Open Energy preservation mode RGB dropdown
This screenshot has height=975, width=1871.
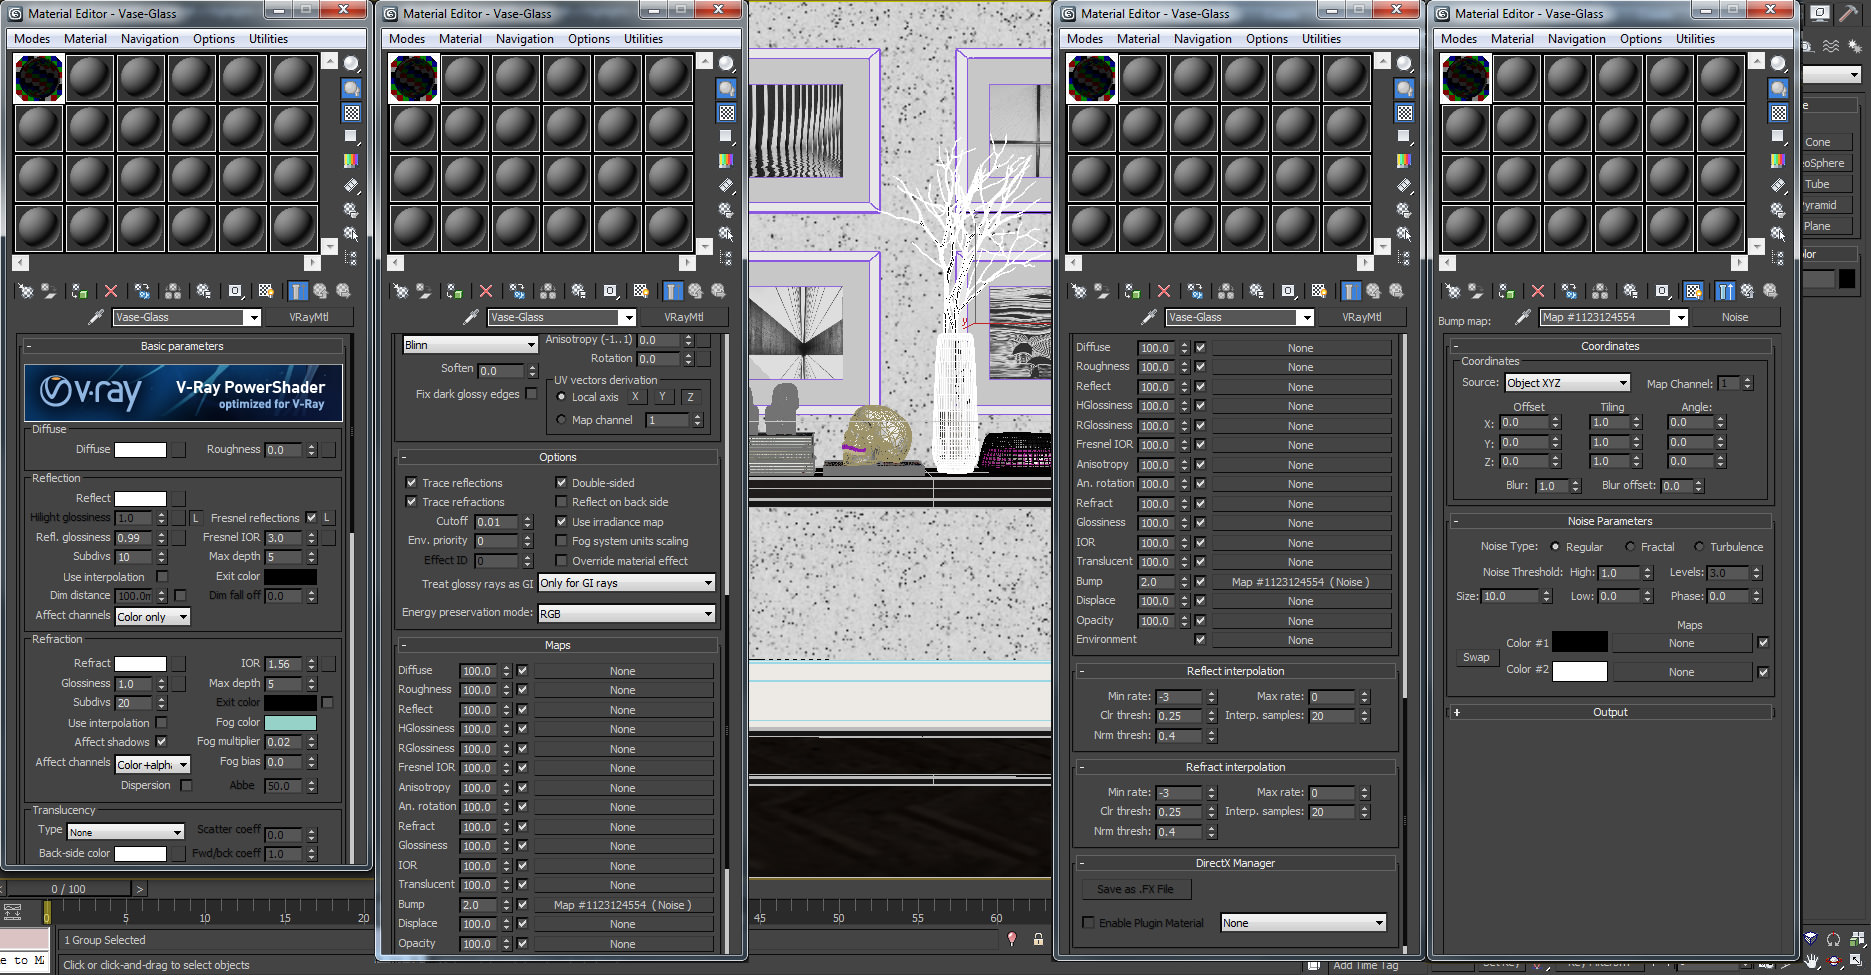[x=627, y=613]
